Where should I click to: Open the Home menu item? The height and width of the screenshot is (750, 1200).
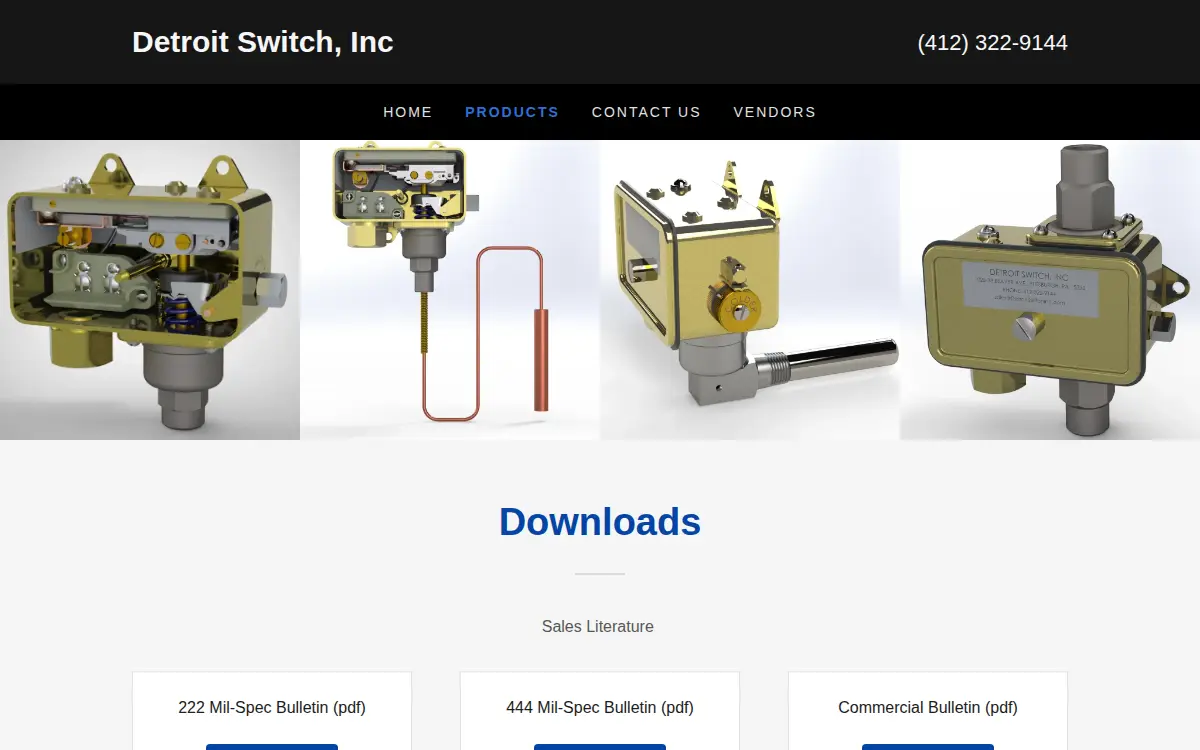408,112
